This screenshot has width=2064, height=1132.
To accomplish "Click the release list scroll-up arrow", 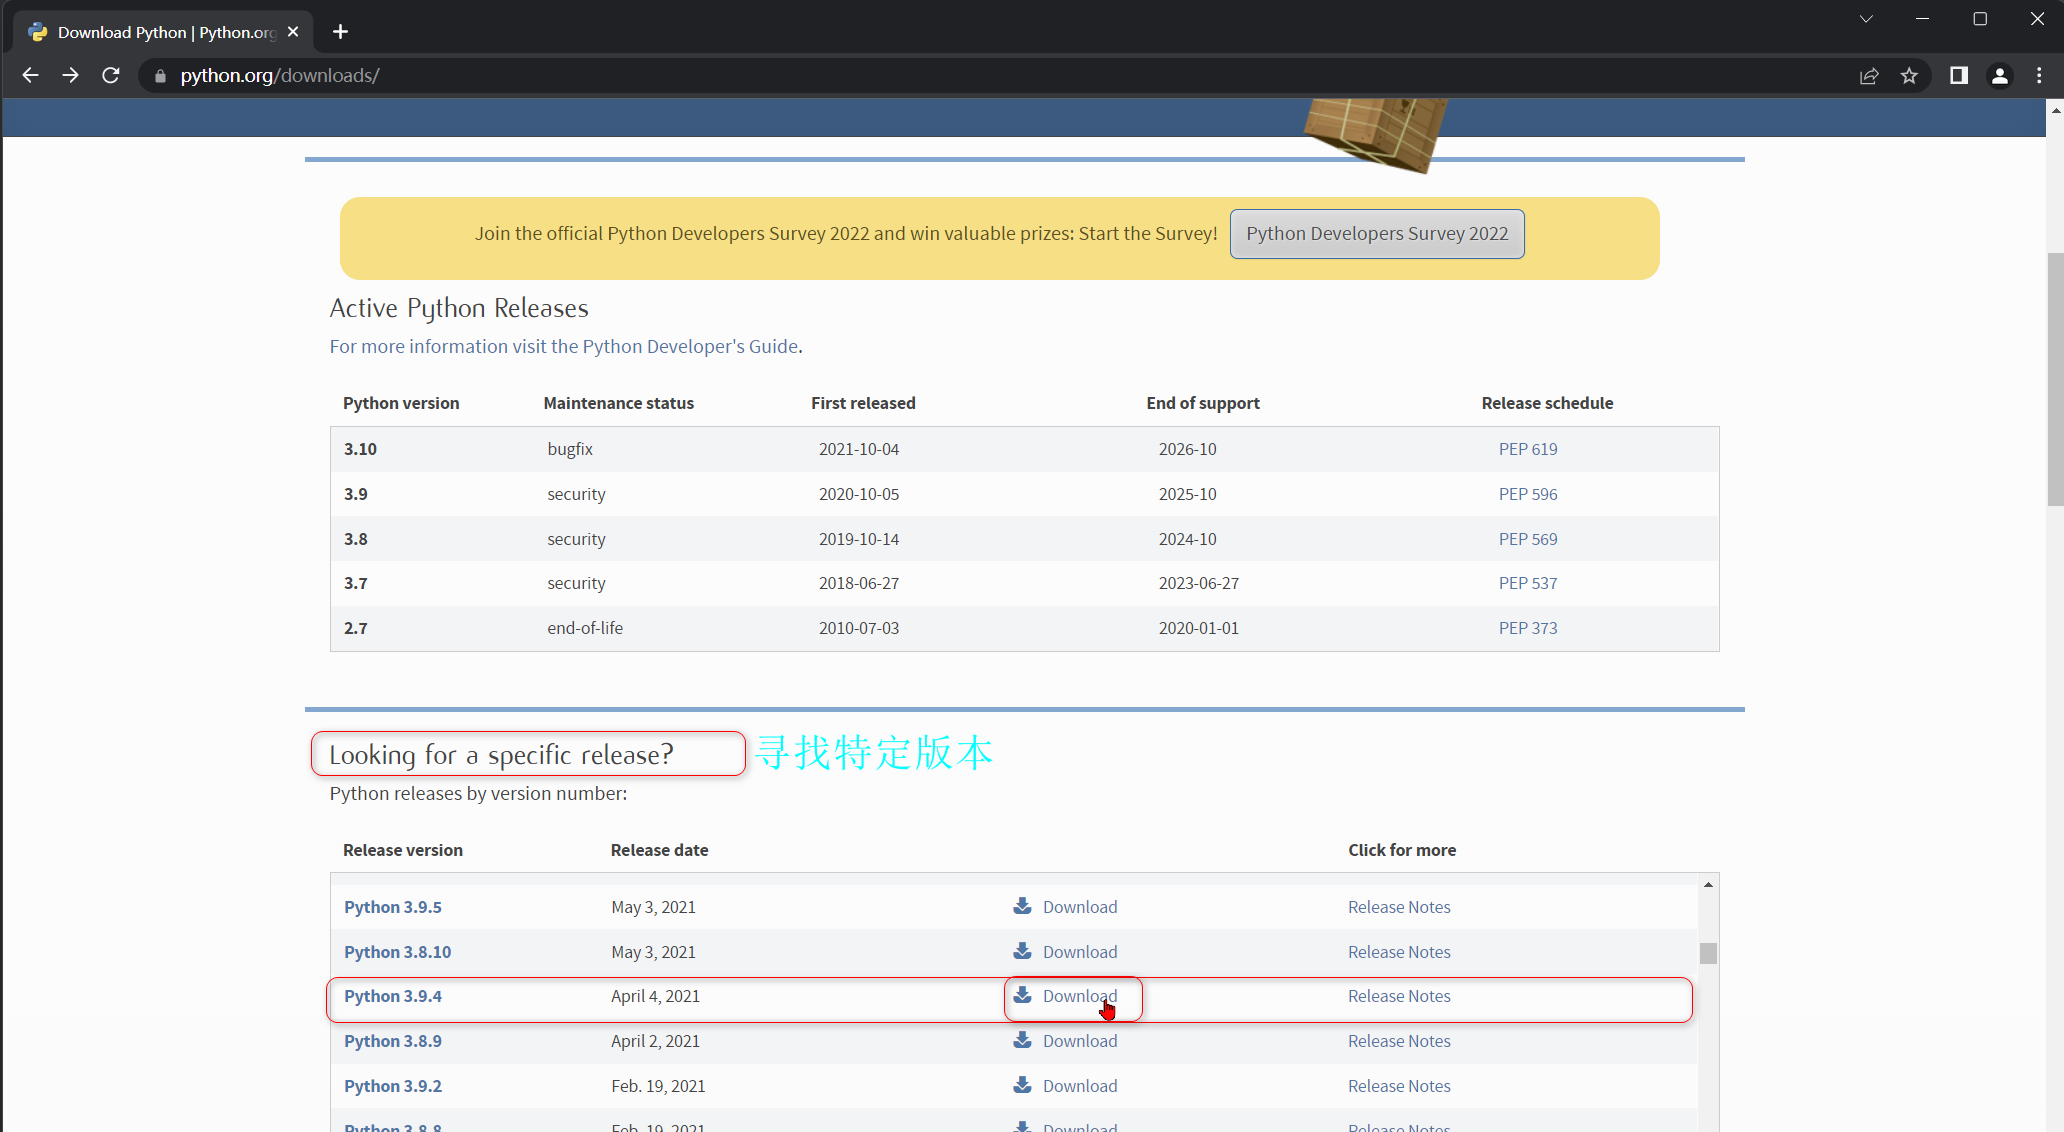I will [x=1708, y=884].
